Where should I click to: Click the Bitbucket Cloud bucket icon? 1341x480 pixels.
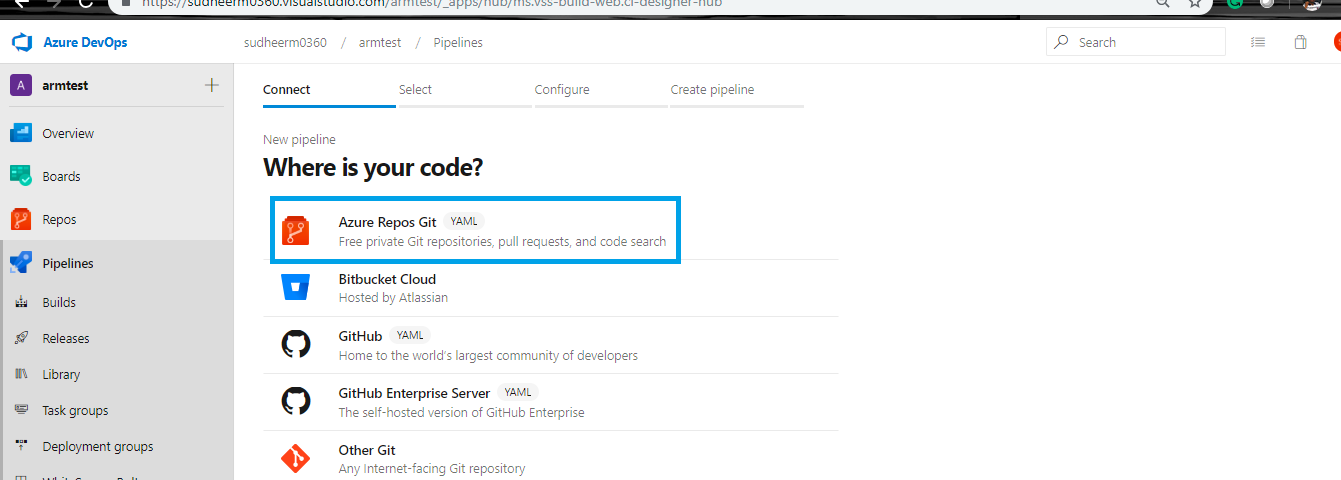295,288
